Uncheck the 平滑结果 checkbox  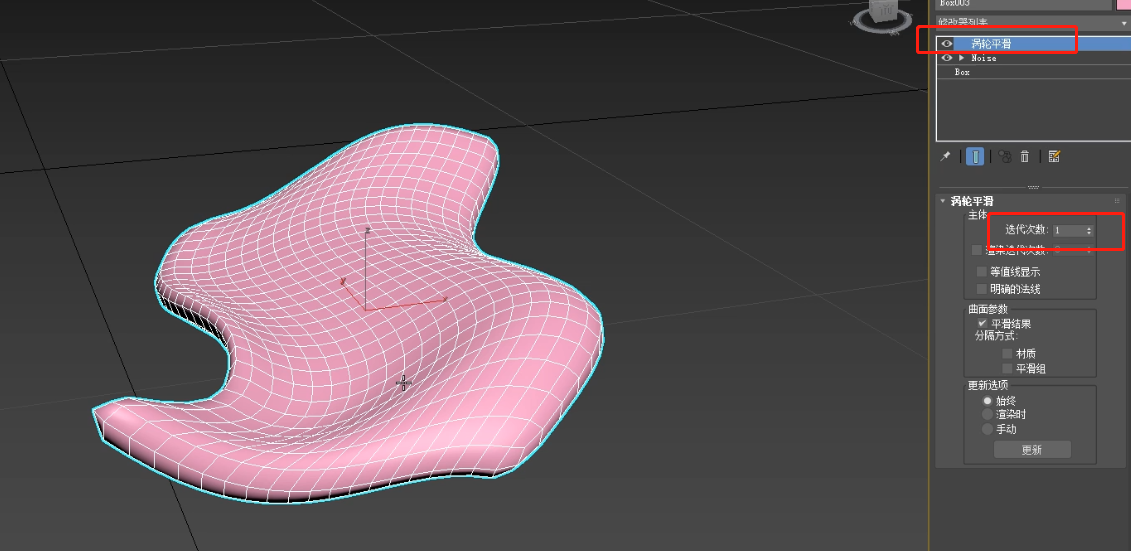pyautogui.click(x=982, y=324)
